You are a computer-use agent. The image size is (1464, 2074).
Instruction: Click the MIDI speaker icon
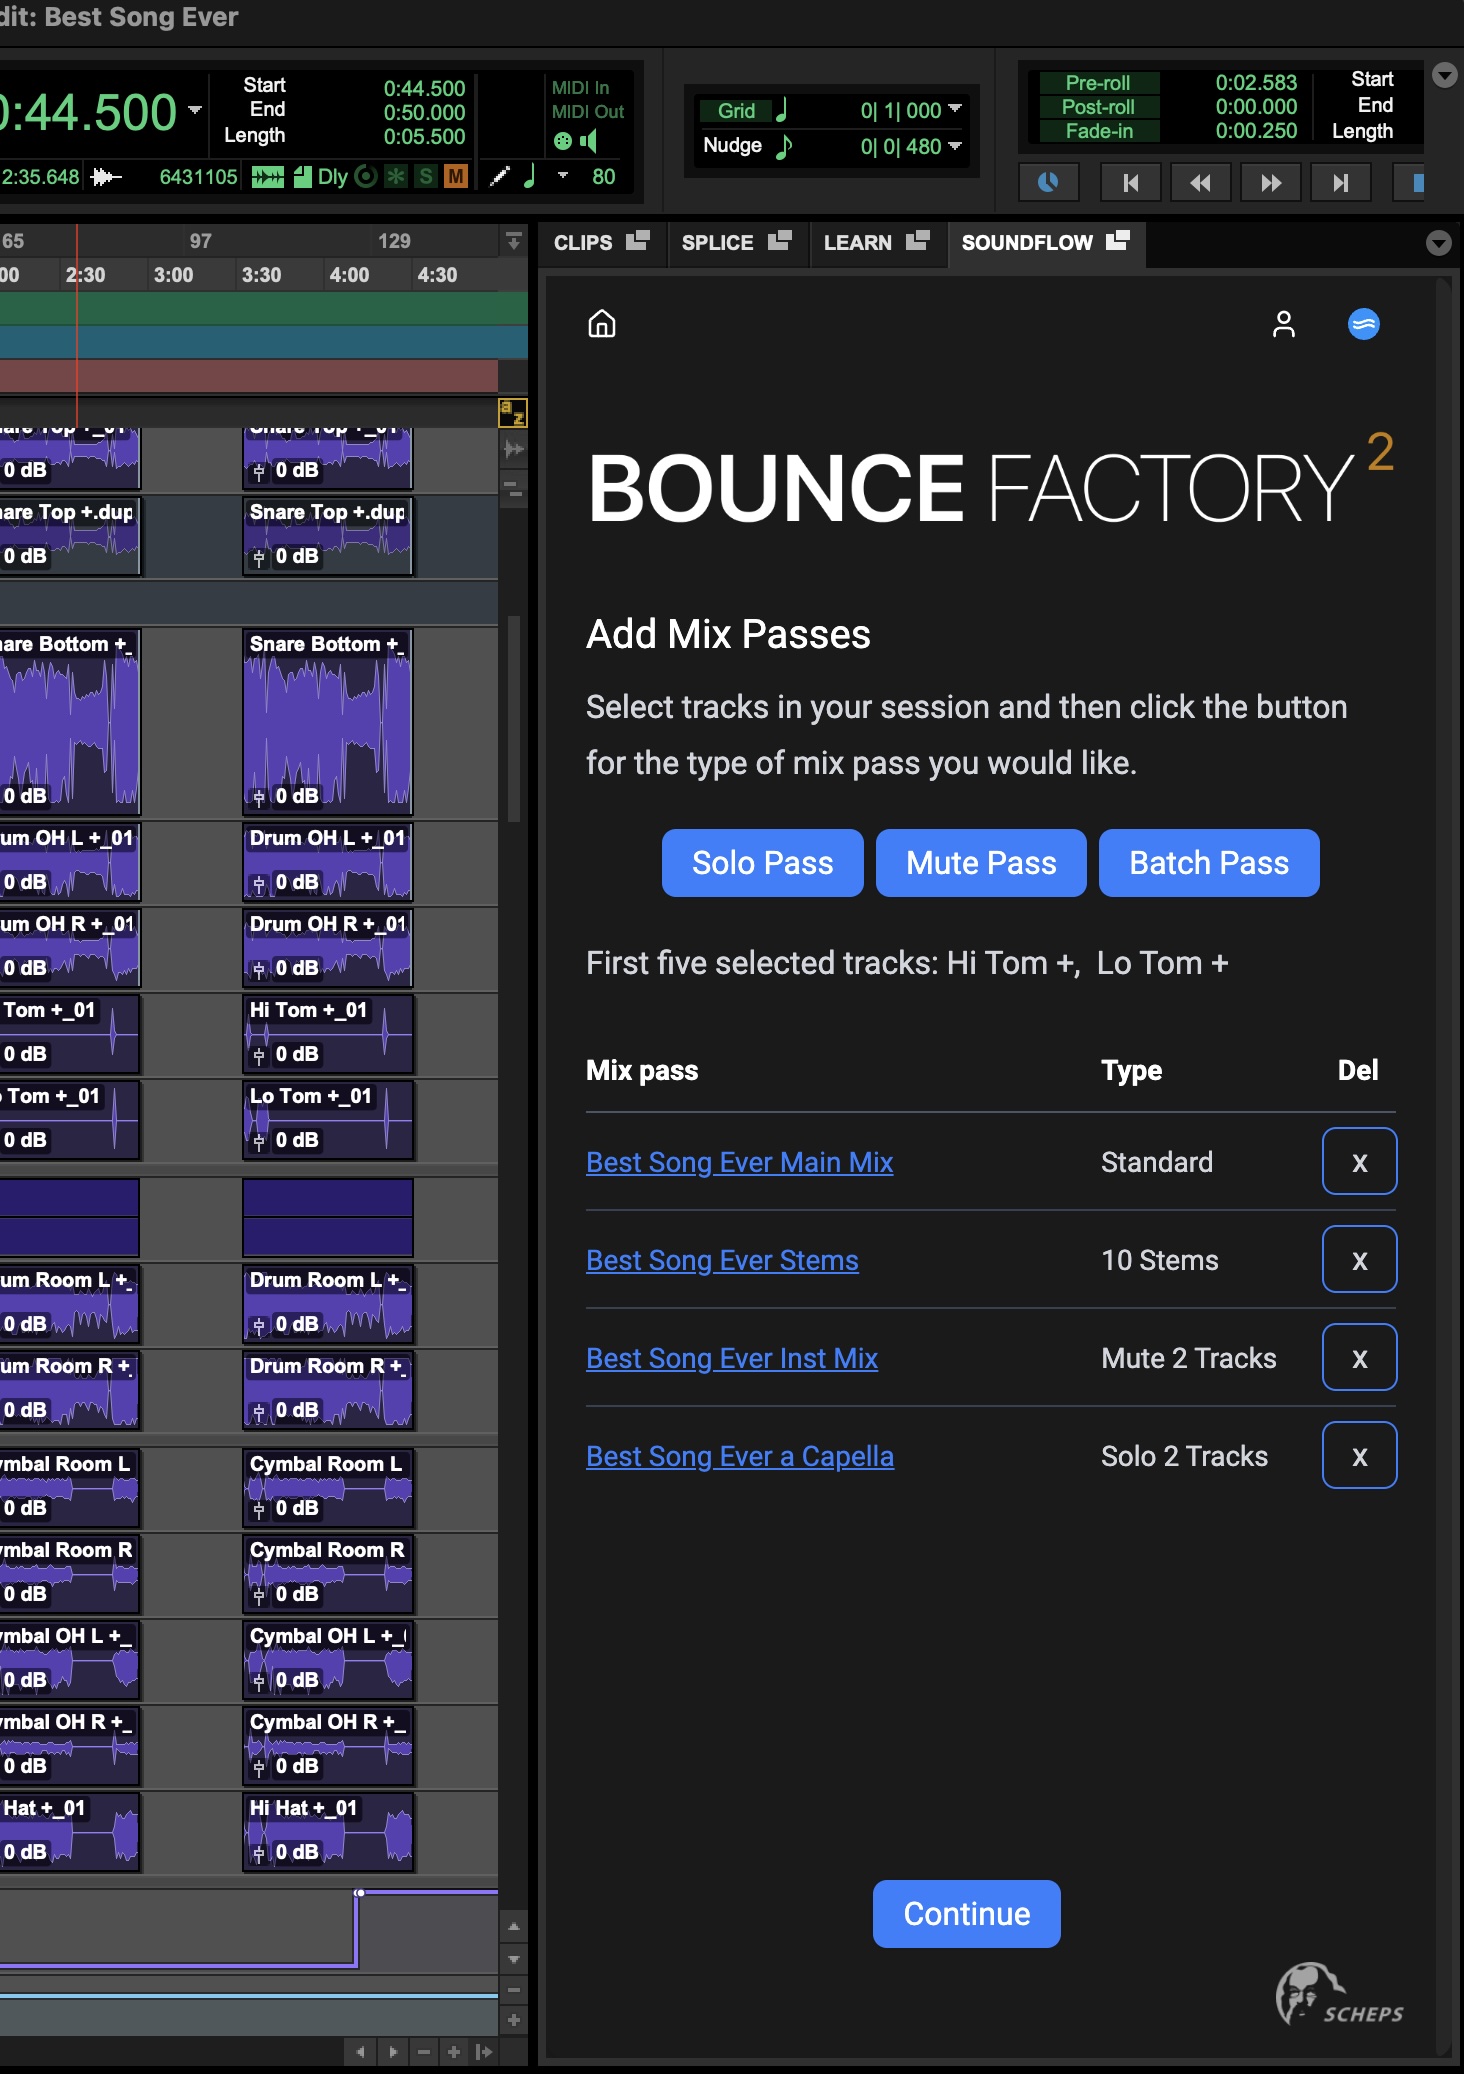coord(589,141)
